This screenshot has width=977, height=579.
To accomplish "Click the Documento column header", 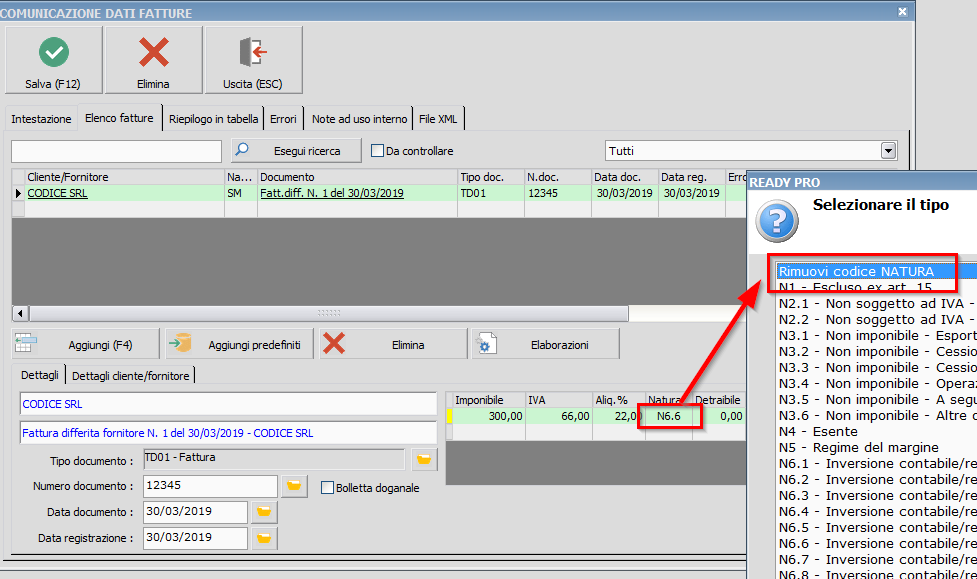I will tap(357, 177).
